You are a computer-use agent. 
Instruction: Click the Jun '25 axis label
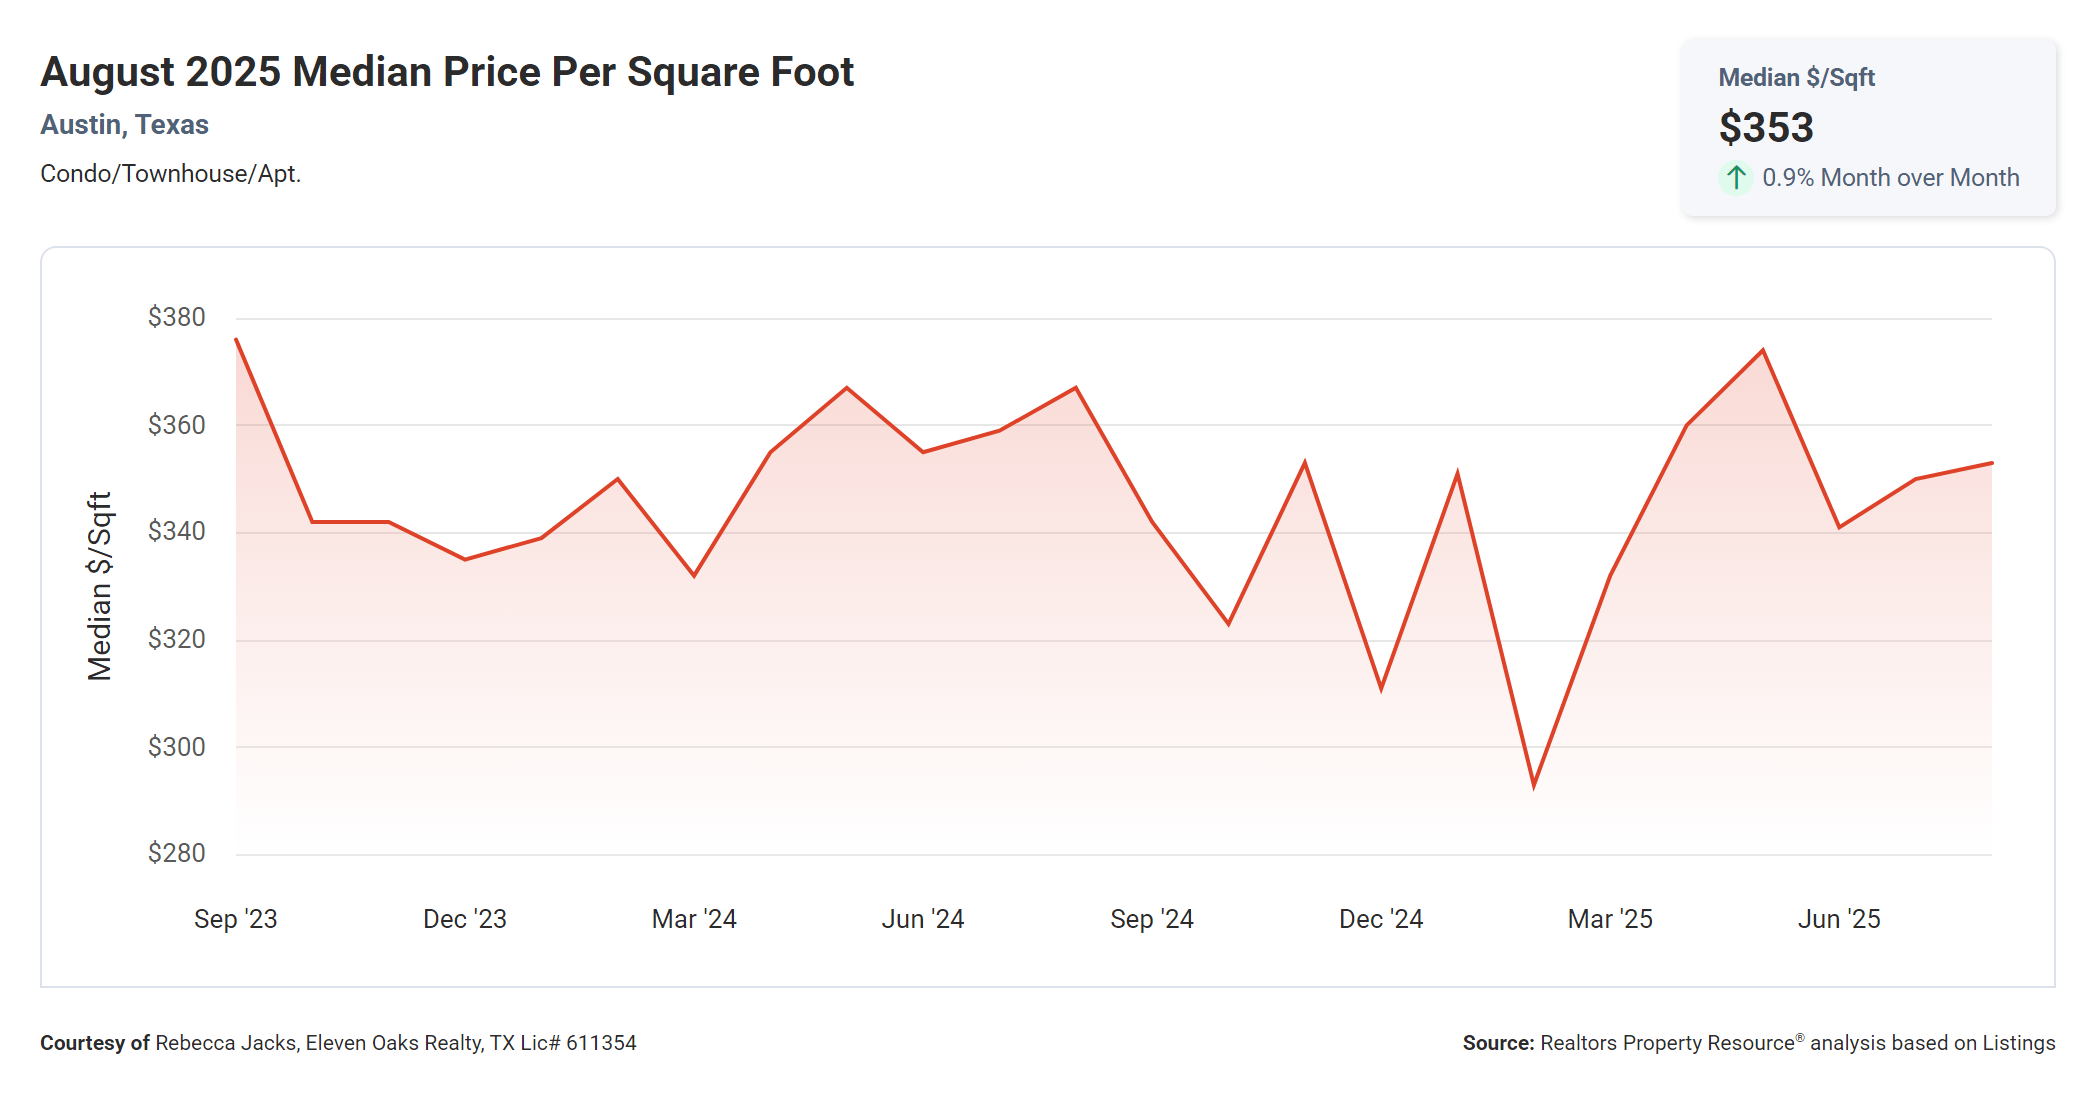(1838, 919)
